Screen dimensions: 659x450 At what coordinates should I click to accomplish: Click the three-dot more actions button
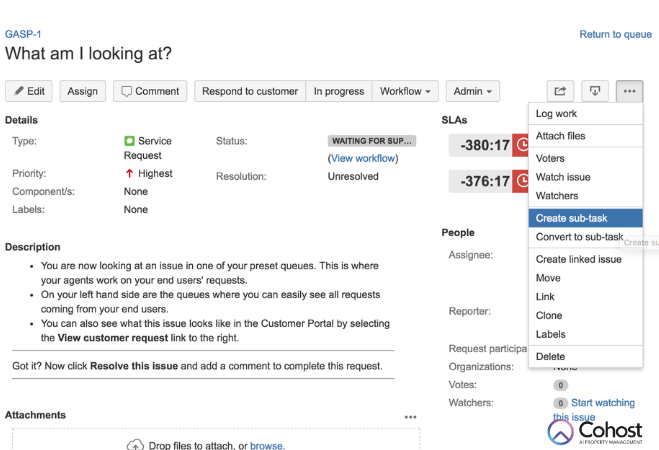(x=629, y=91)
